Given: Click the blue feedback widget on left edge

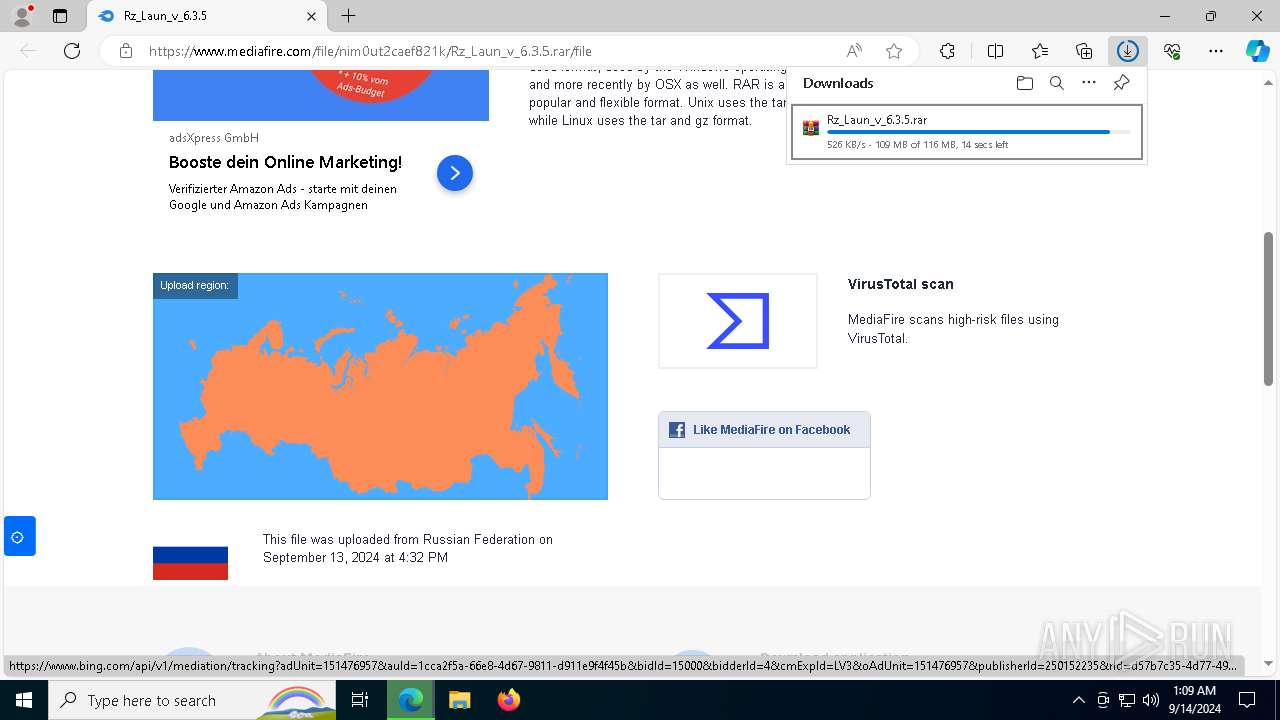Looking at the screenshot, I should (x=19, y=537).
